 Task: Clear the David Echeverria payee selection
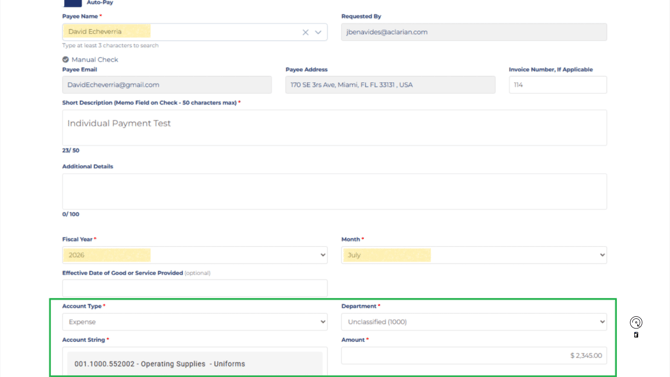coord(305,32)
